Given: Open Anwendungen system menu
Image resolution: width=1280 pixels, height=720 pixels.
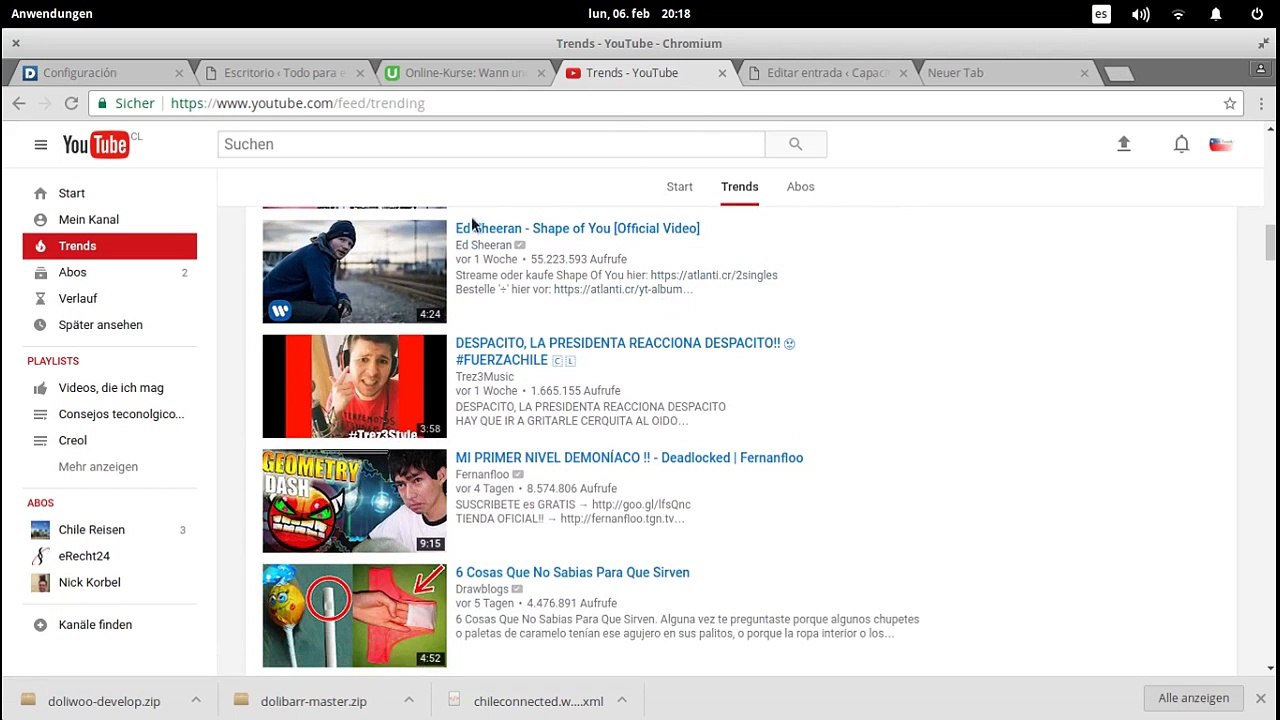Looking at the screenshot, I should [52, 14].
